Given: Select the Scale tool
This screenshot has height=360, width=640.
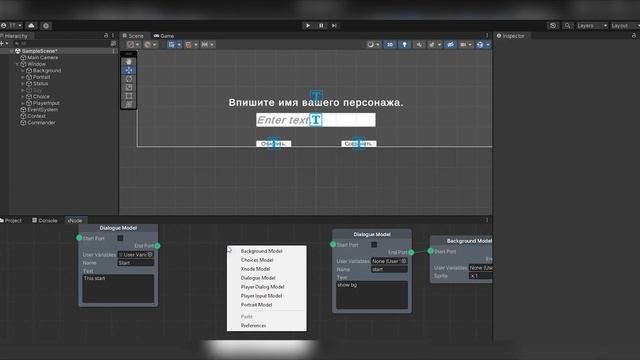Looking at the screenshot, I should 129,87.
